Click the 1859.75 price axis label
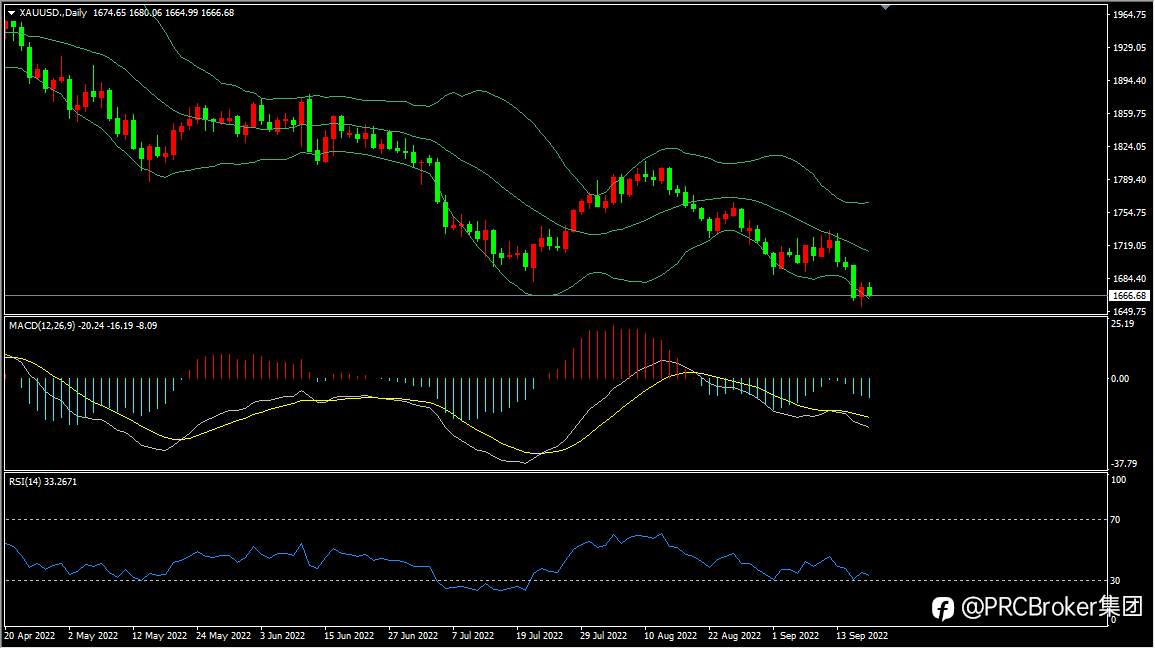This screenshot has height=649, width=1155. point(1129,114)
